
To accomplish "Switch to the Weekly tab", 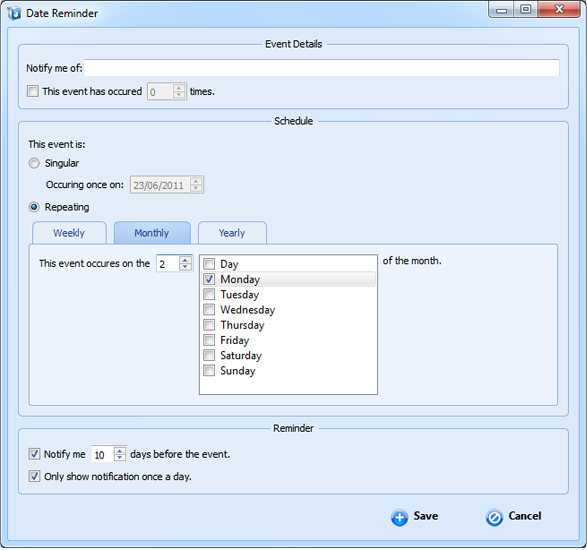I will 69,233.
